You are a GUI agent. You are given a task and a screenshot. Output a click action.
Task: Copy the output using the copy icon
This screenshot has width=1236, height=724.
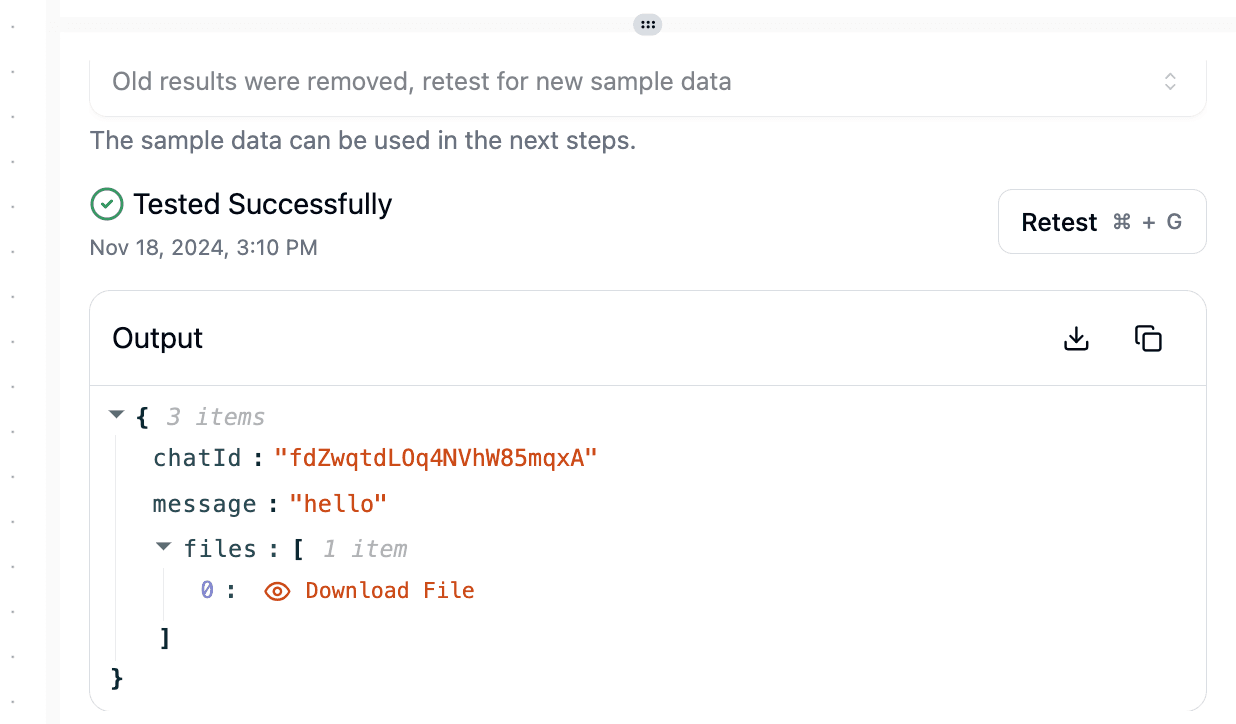click(x=1148, y=339)
